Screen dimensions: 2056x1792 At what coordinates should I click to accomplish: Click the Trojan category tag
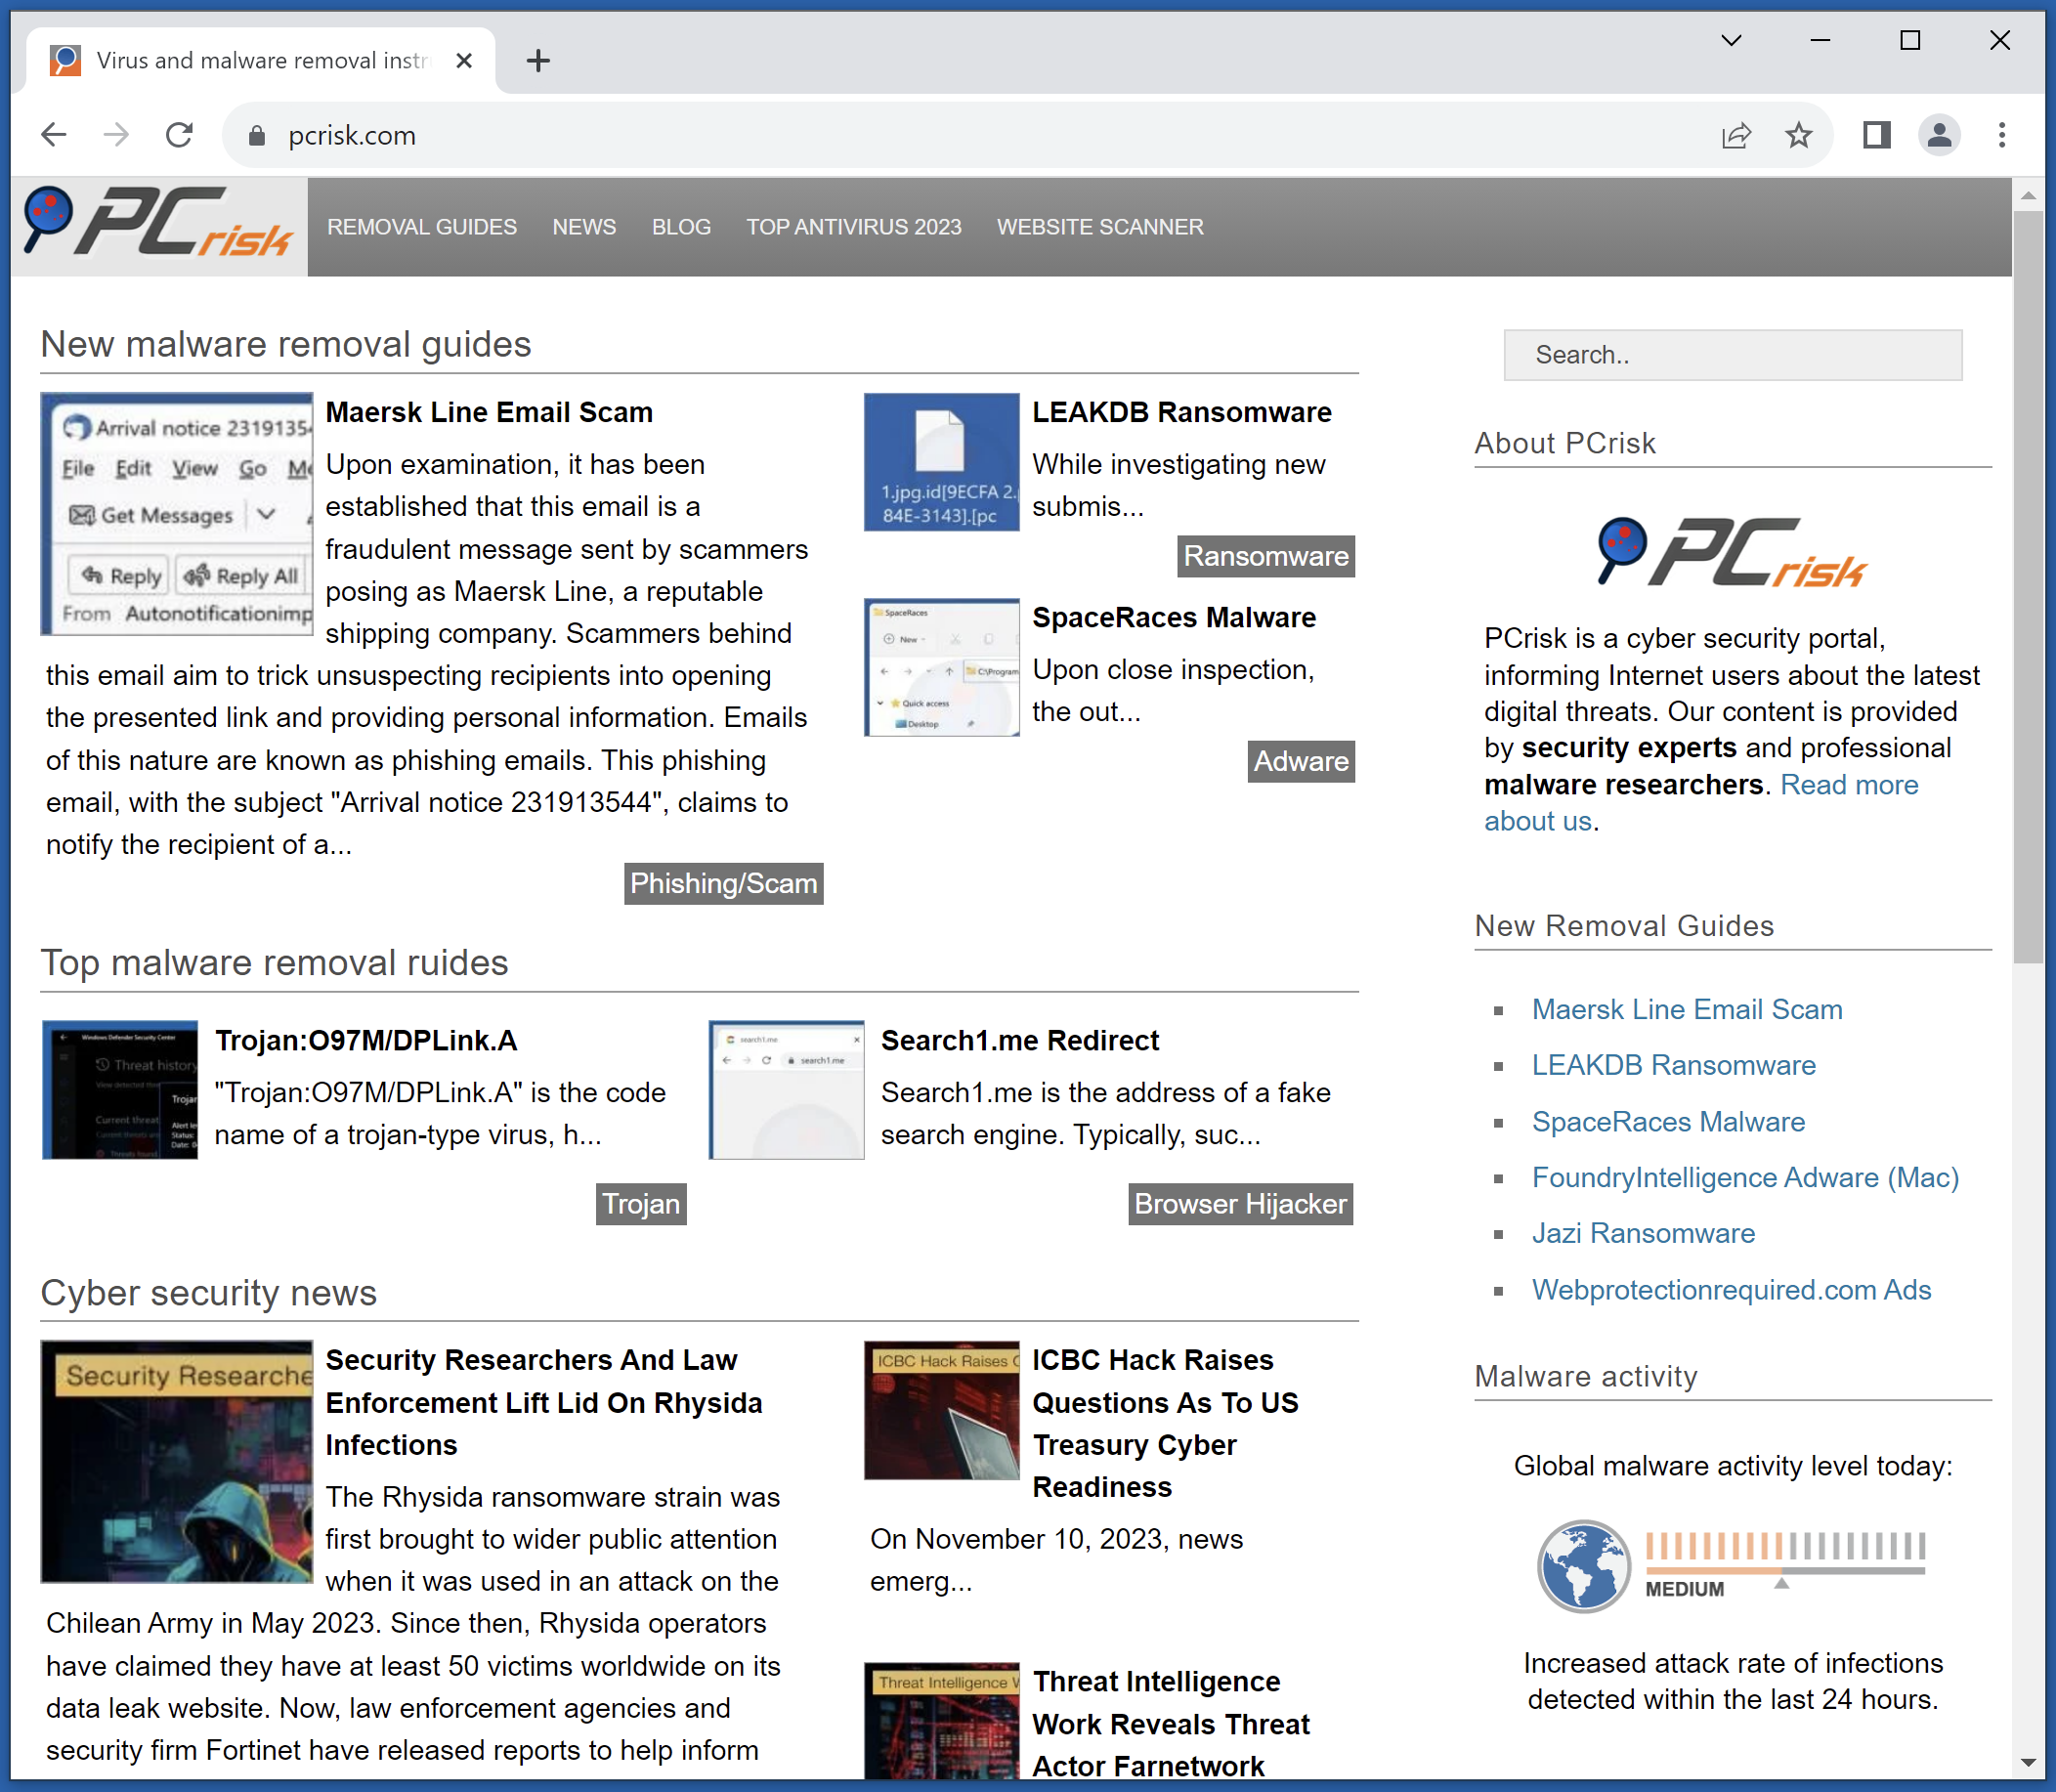pyautogui.click(x=640, y=1203)
